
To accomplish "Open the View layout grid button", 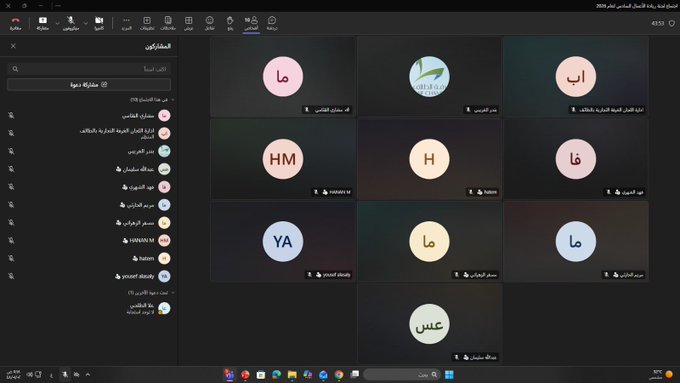I will pos(189,23).
